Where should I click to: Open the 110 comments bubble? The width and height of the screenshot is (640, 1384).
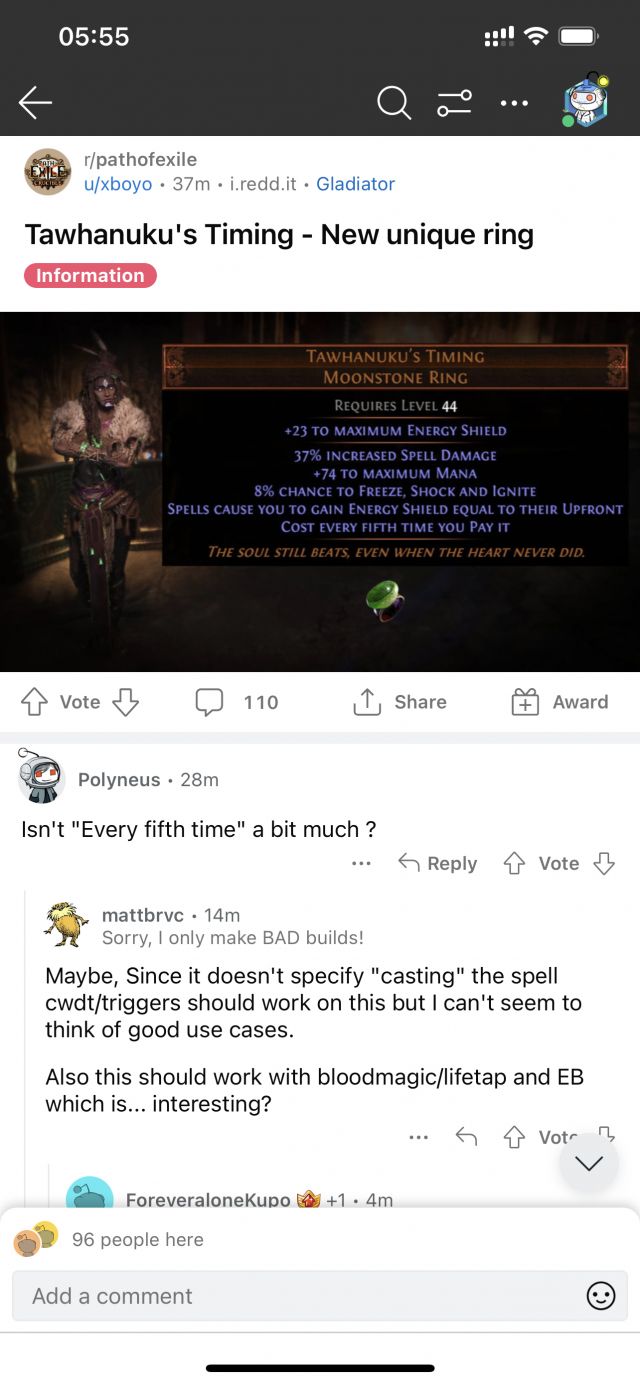pyautogui.click(x=237, y=702)
